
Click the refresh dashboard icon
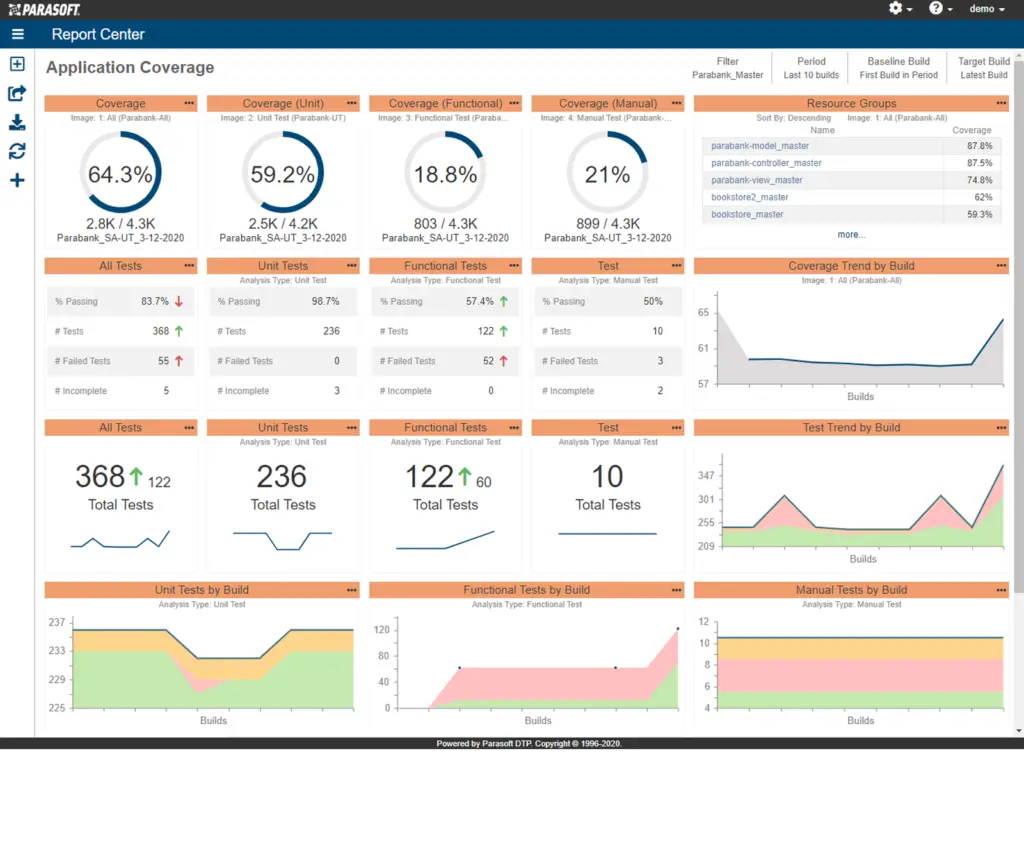pyautogui.click(x=17, y=151)
